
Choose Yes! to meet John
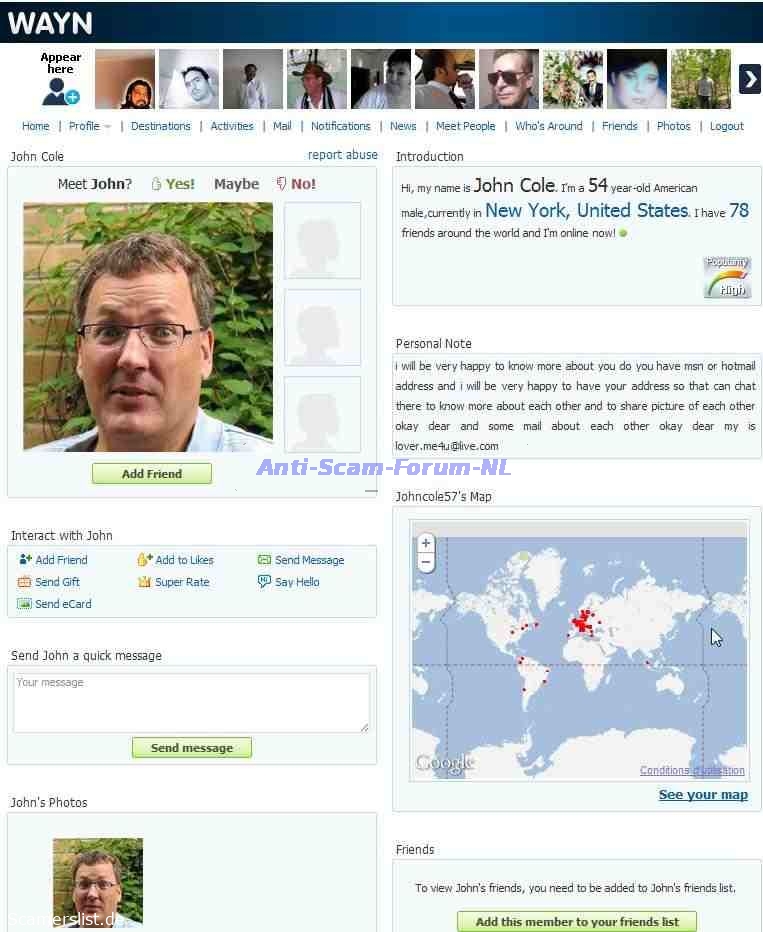tap(173, 184)
